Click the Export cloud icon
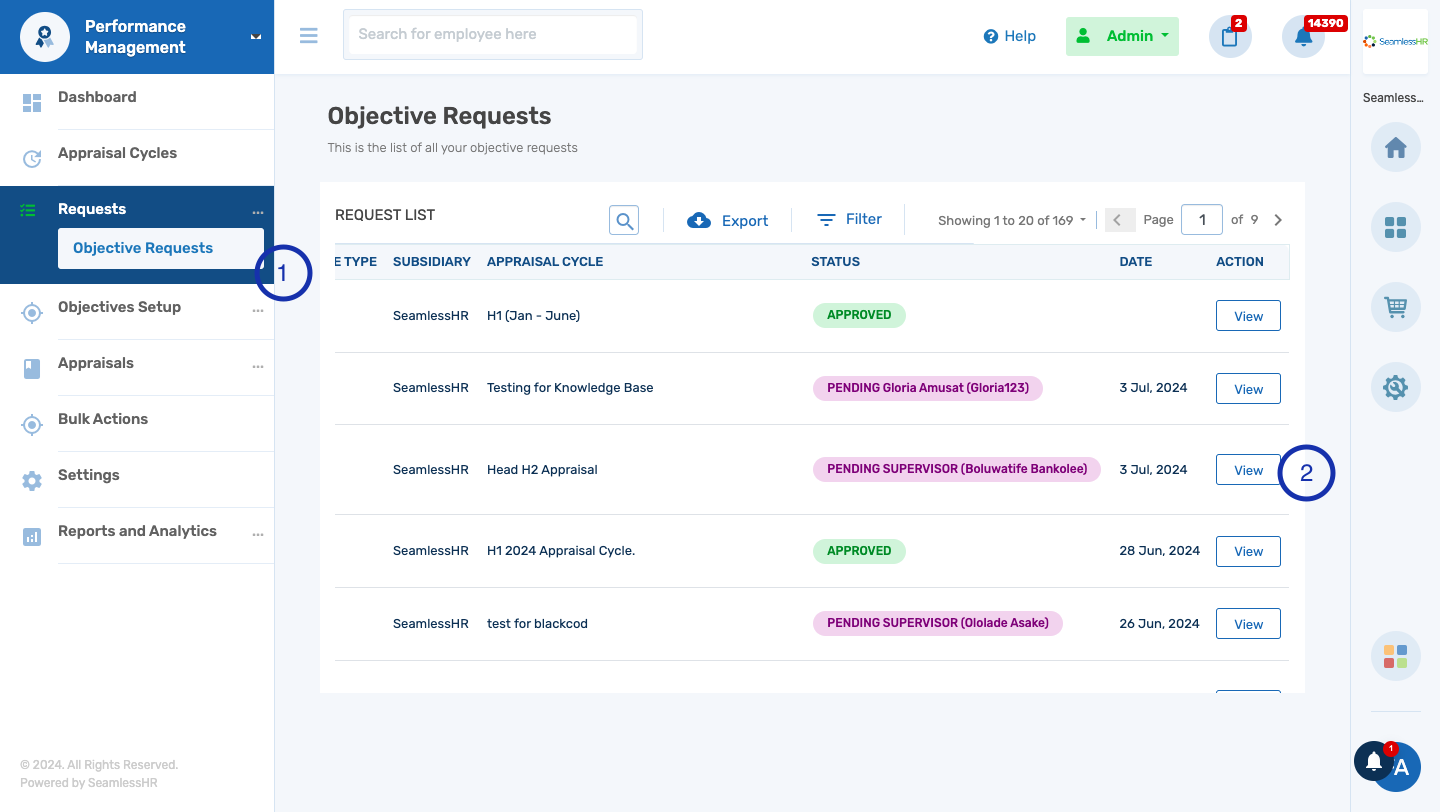This screenshot has height=812, width=1440. point(698,220)
